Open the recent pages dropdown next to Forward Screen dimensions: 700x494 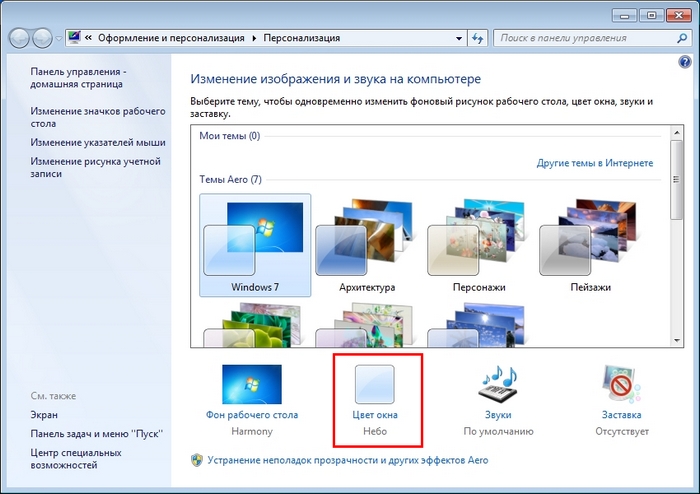pos(61,39)
